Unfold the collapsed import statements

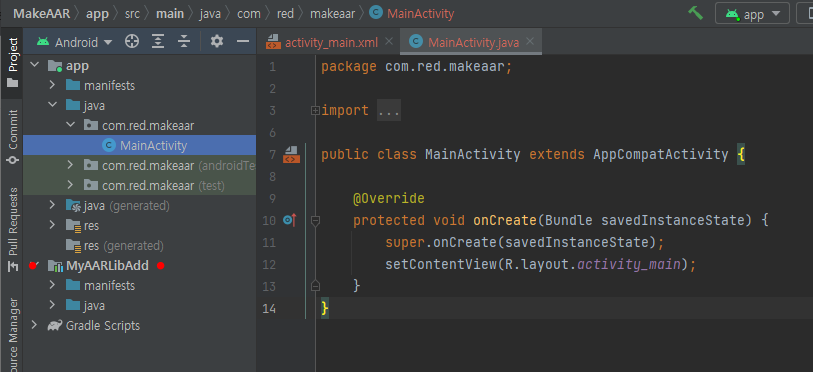[315, 111]
